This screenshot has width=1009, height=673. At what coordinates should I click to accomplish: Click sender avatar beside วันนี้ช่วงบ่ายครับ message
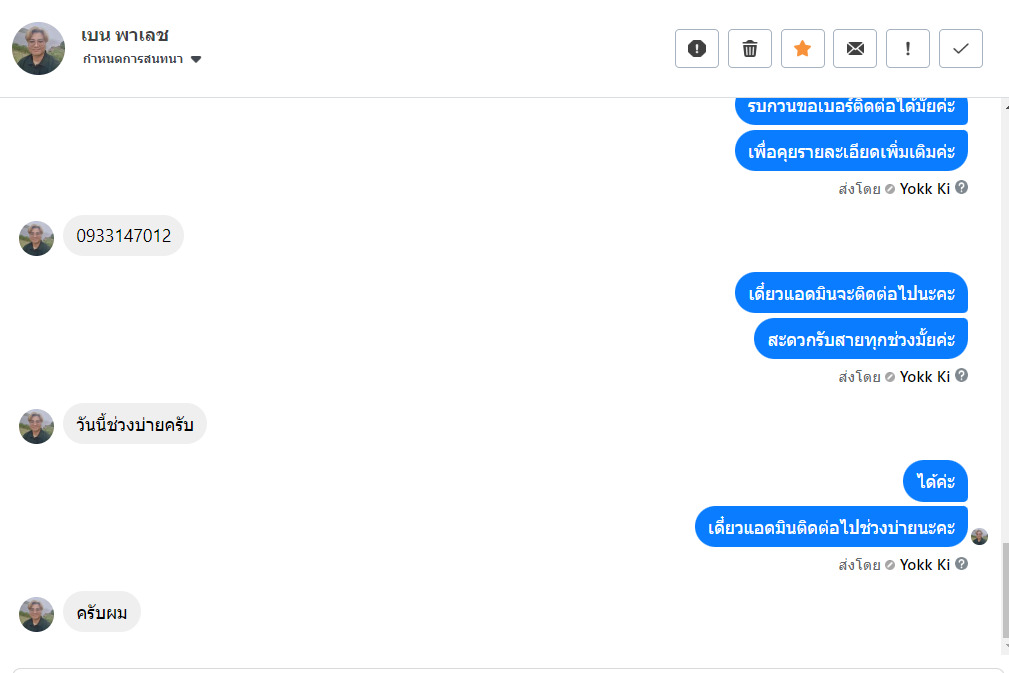point(37,426)
